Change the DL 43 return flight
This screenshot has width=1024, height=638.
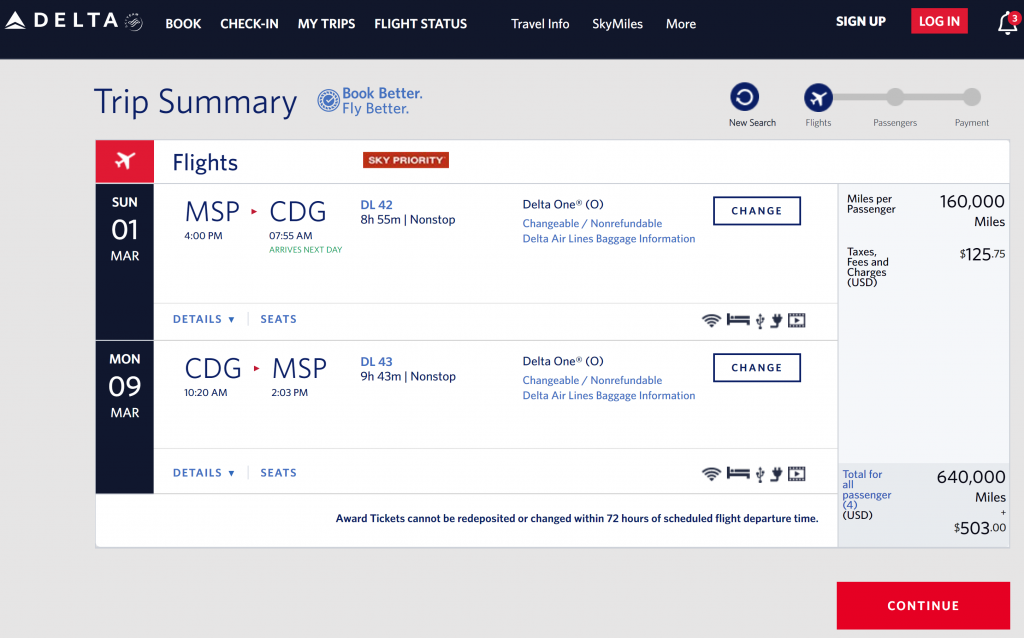(756, 368)
